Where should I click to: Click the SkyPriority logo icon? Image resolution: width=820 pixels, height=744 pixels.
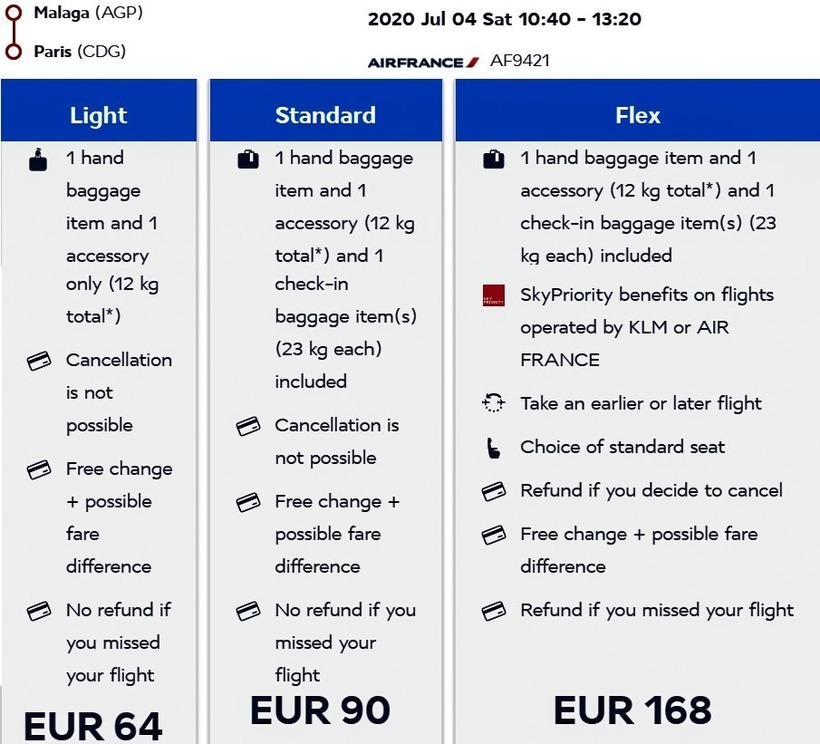pyautogui.click(x=493, y=296)
